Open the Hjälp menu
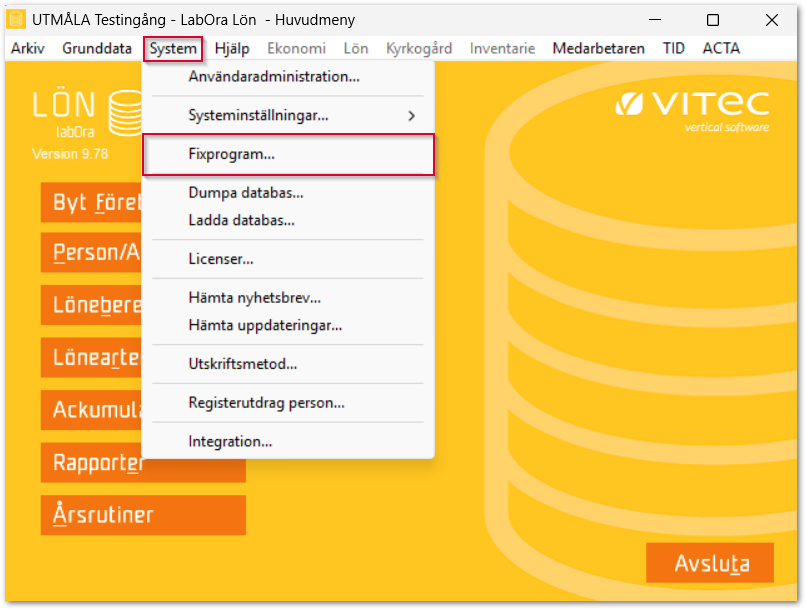 point(232,48)
